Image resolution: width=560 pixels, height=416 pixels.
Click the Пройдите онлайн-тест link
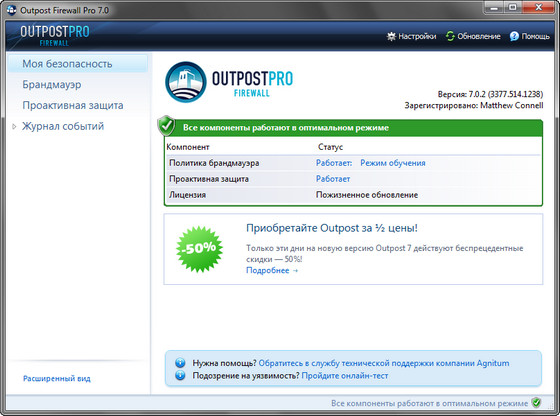345,376
